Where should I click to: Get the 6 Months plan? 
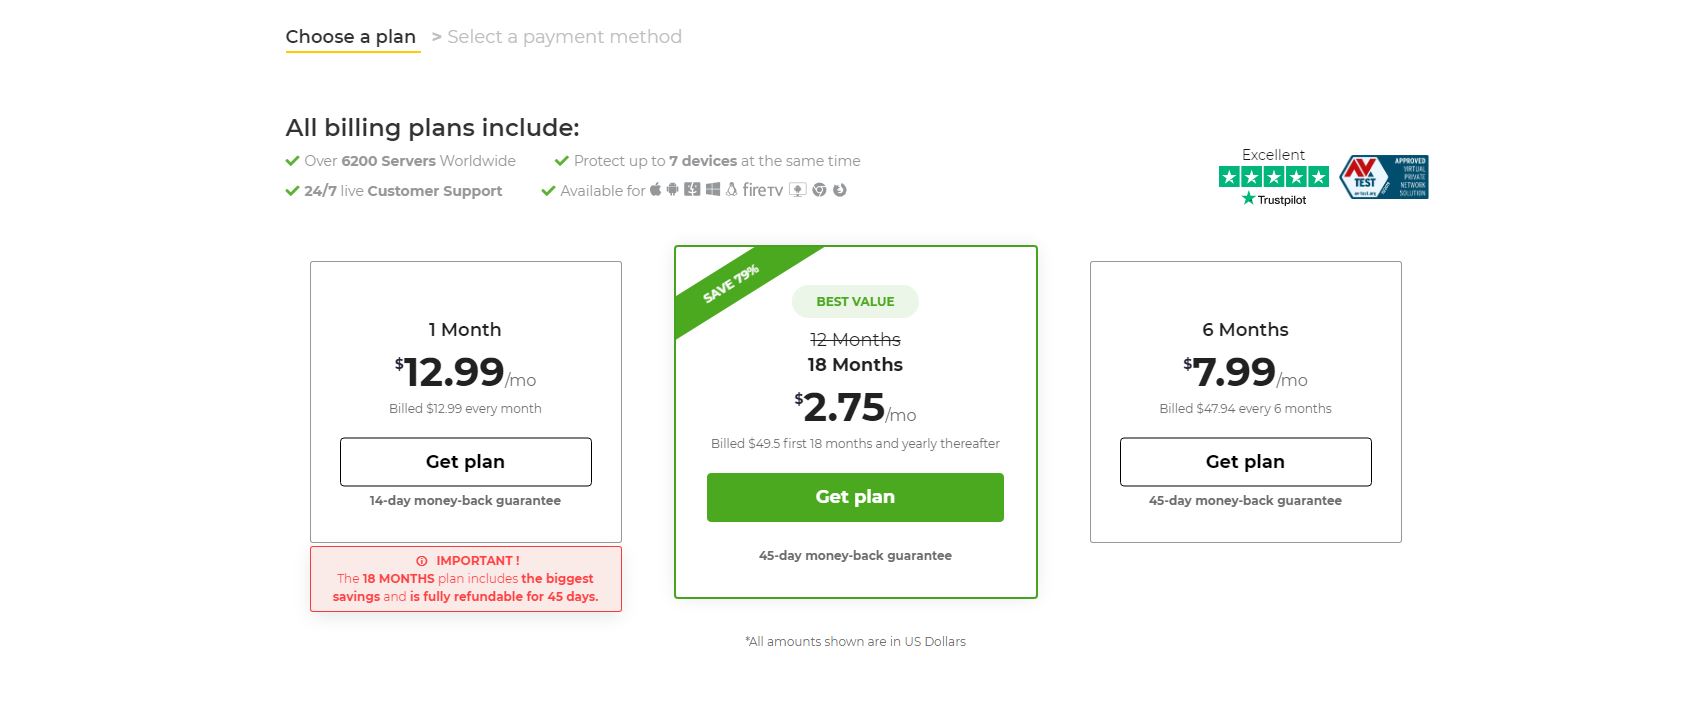pyautogui.click(x=1245, y=462)
